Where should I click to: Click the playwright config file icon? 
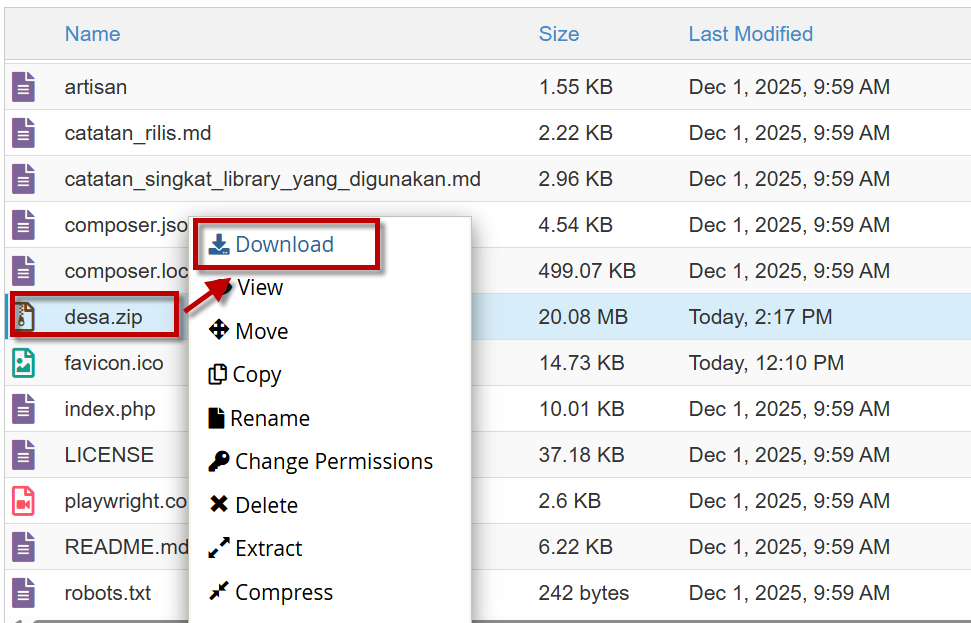tap(24, 501)
